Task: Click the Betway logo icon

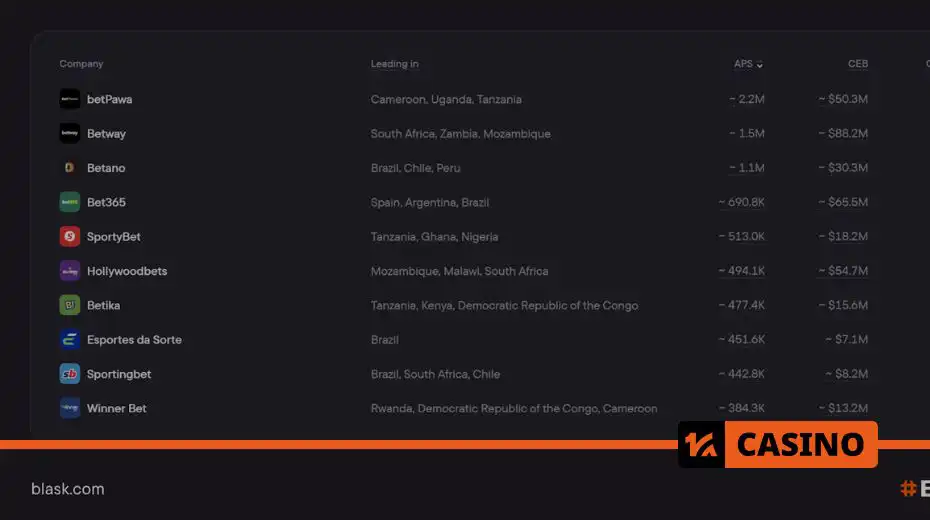Action: click(x=69, y=133)
